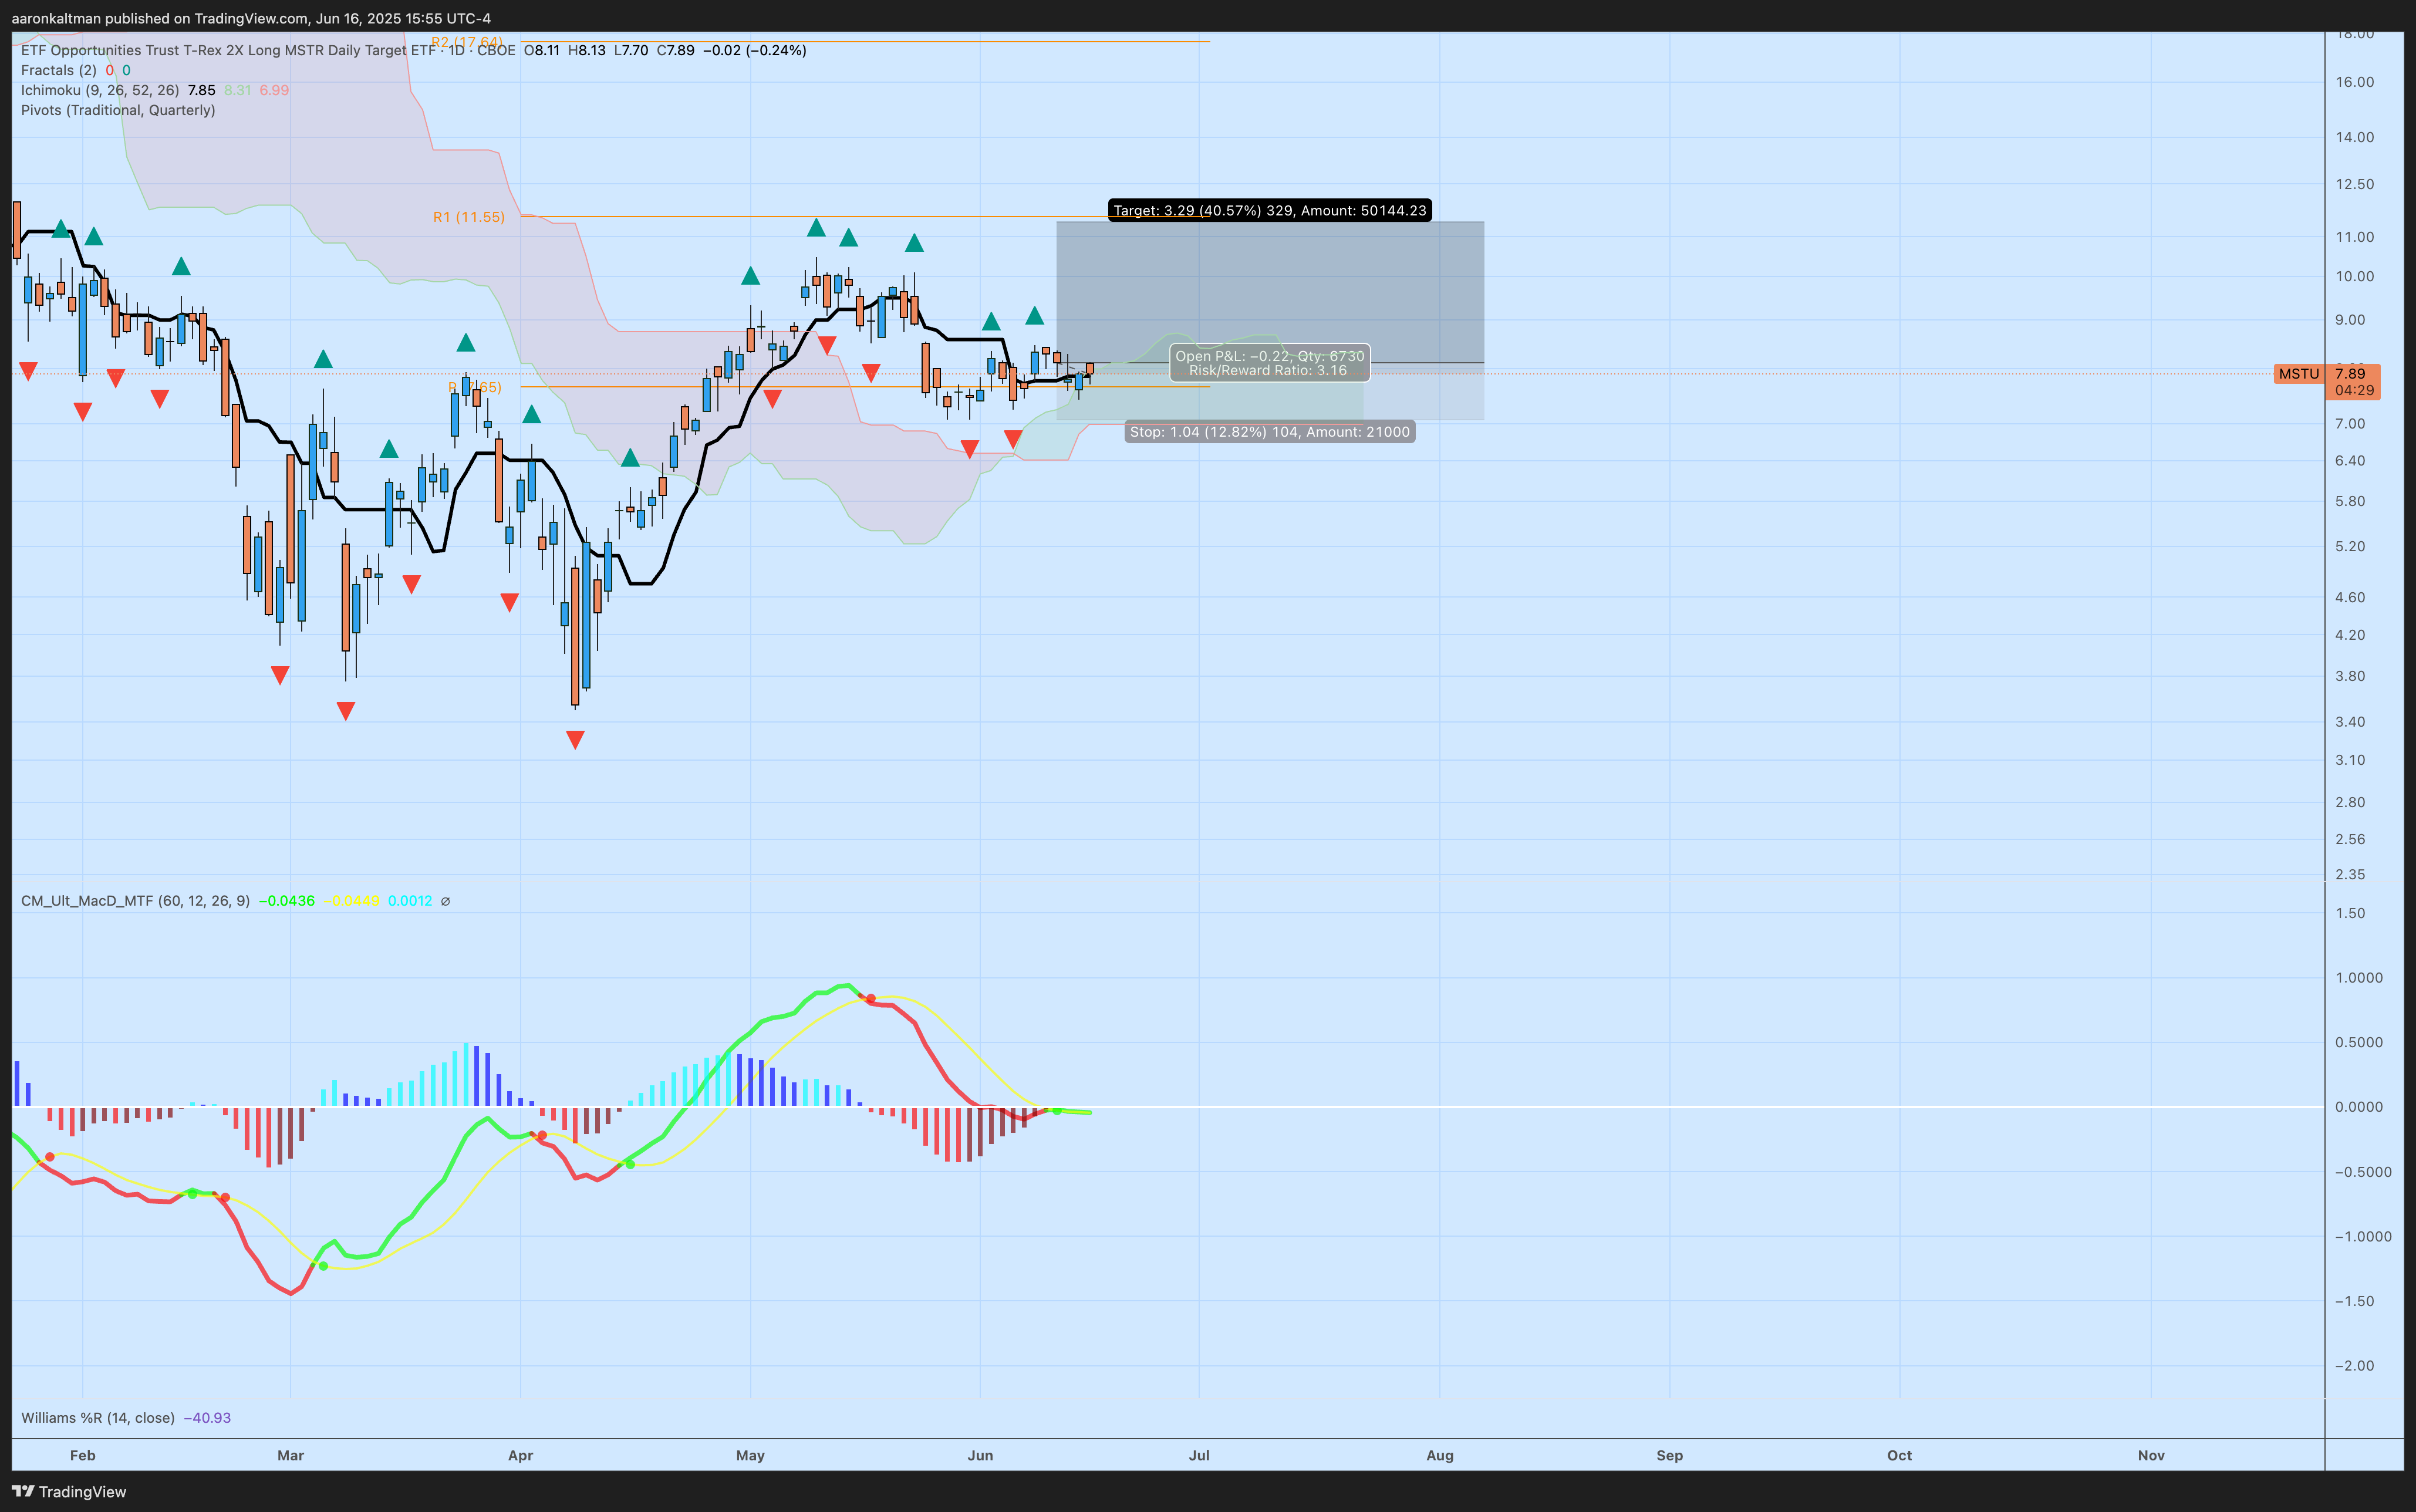
Task: Click the Open P&L Risk/Reward label
Action: pos(1270,363)
